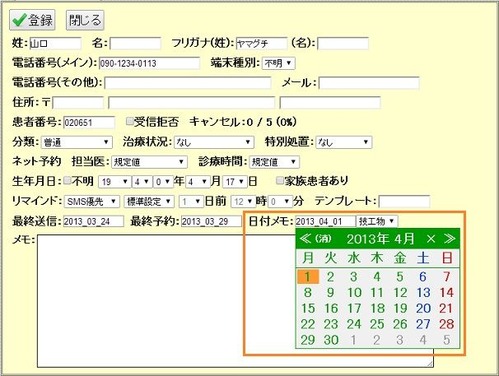This screenshot has height=376, width=499.
Task: Click the メール field
Action: coord(369,83)
